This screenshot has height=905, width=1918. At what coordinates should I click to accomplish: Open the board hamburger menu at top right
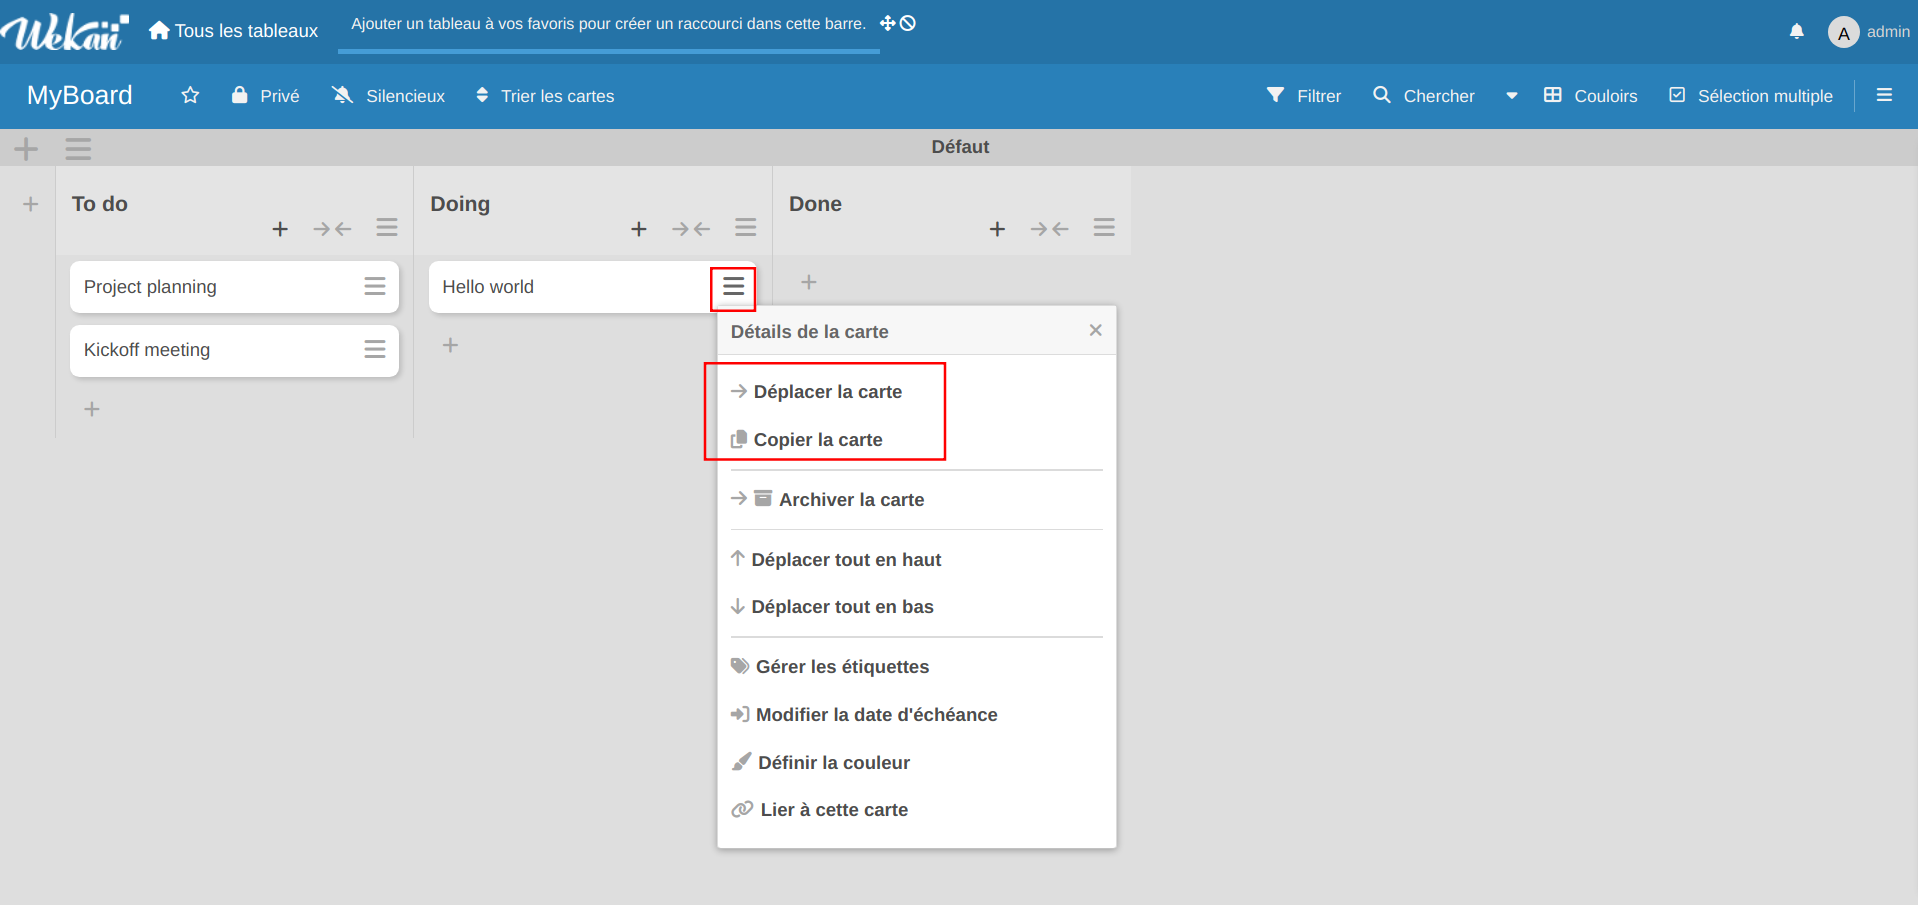(1884, 96)
